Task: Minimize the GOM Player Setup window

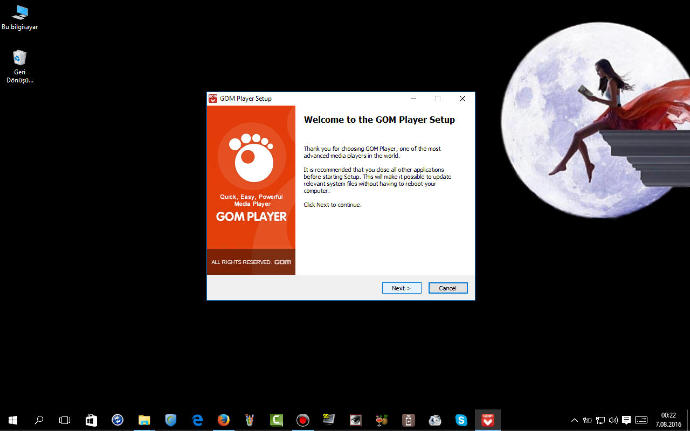Action: [413, 99]
